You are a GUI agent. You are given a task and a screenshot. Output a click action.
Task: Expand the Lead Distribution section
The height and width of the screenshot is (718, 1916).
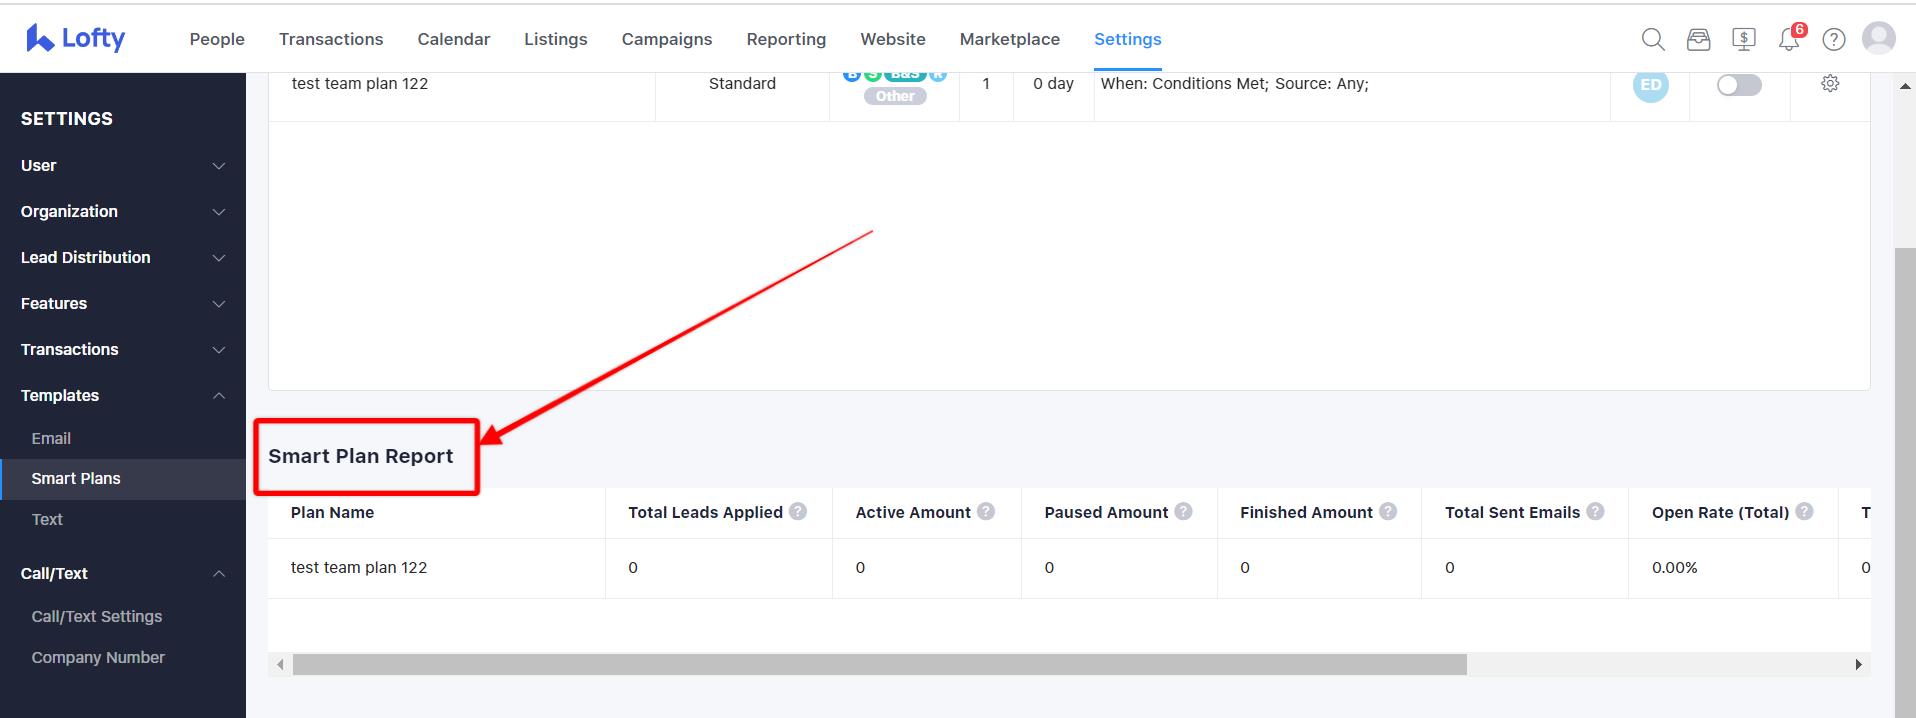123,257
